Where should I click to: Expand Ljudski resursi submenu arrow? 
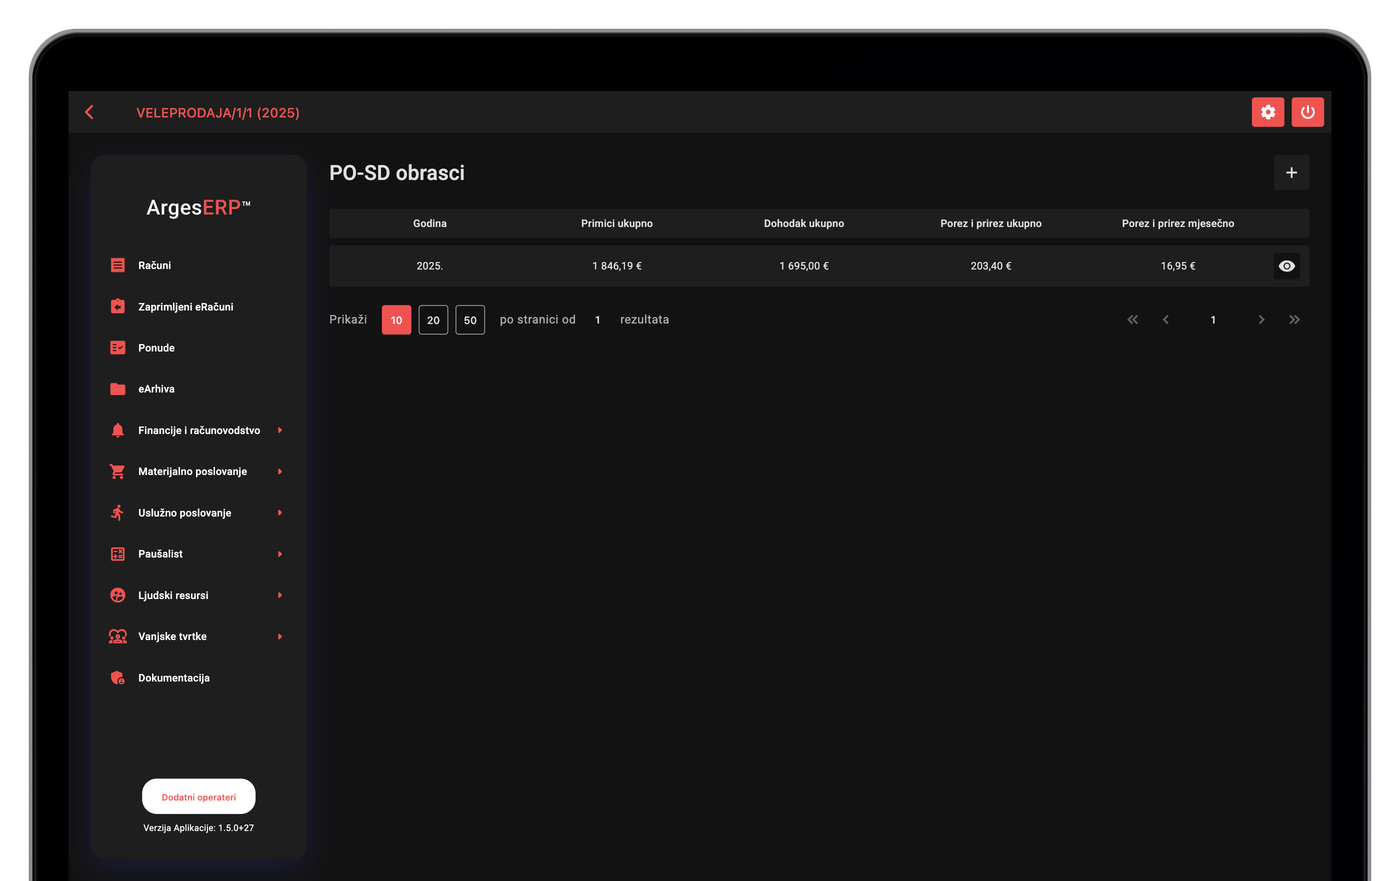[x=280, y=595]
